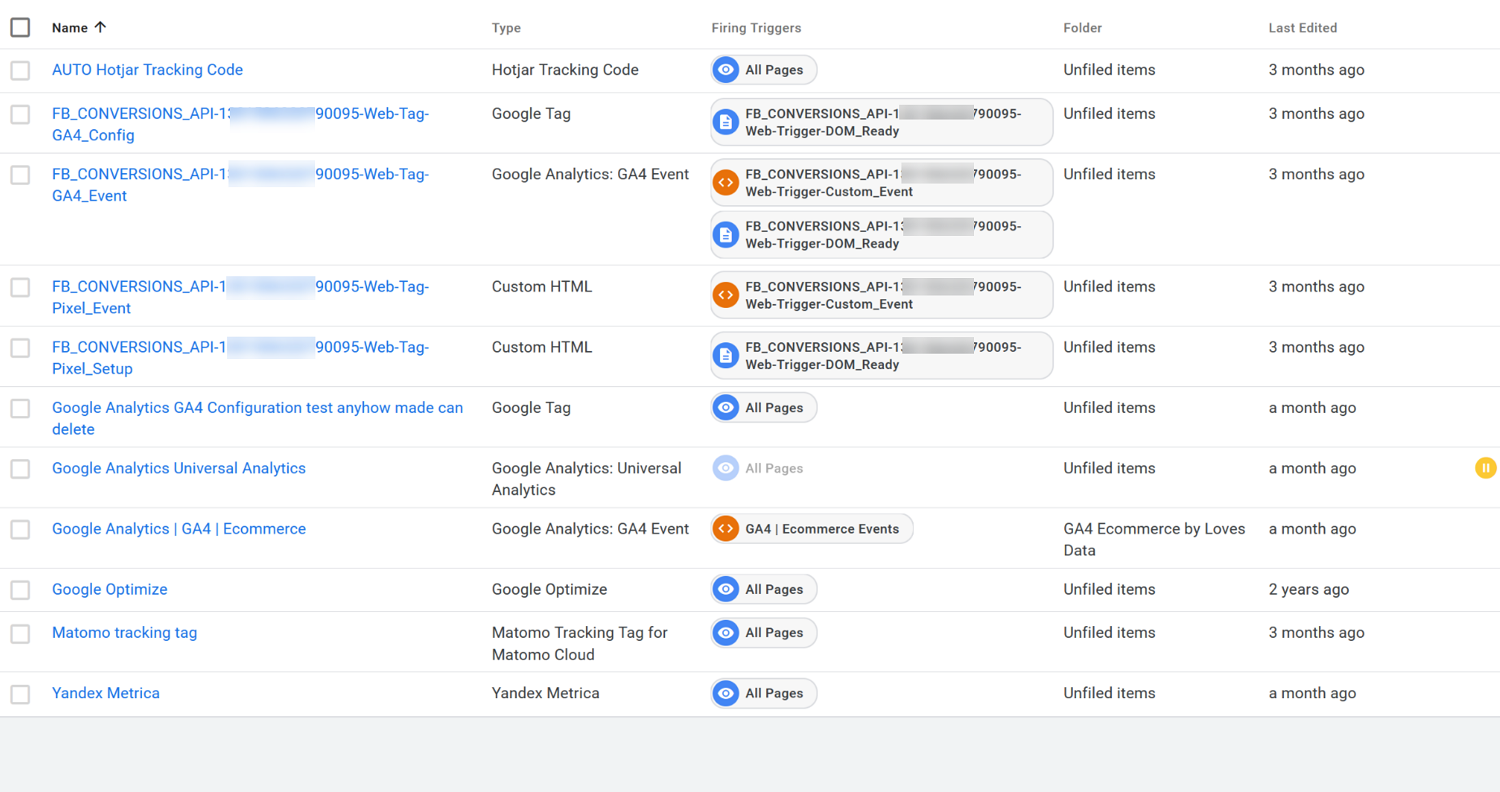Tick the select-all checkbox in the header
This screenshot has height=792, width=1500.
(20, 27)
